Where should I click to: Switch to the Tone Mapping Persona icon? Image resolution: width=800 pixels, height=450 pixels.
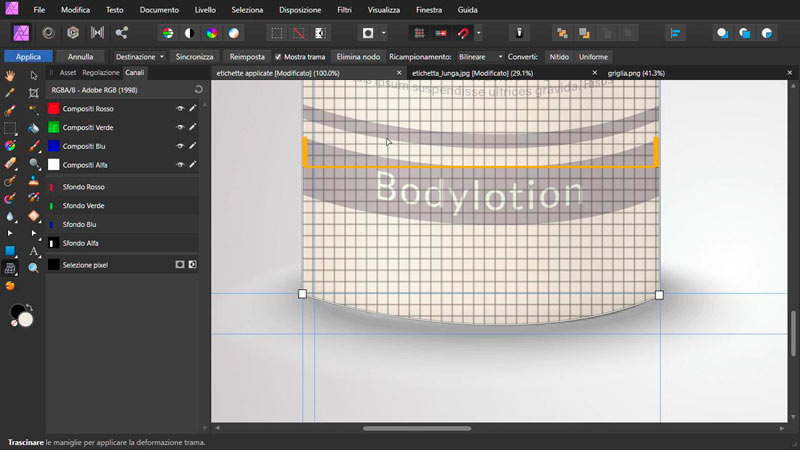pos(97,33)
